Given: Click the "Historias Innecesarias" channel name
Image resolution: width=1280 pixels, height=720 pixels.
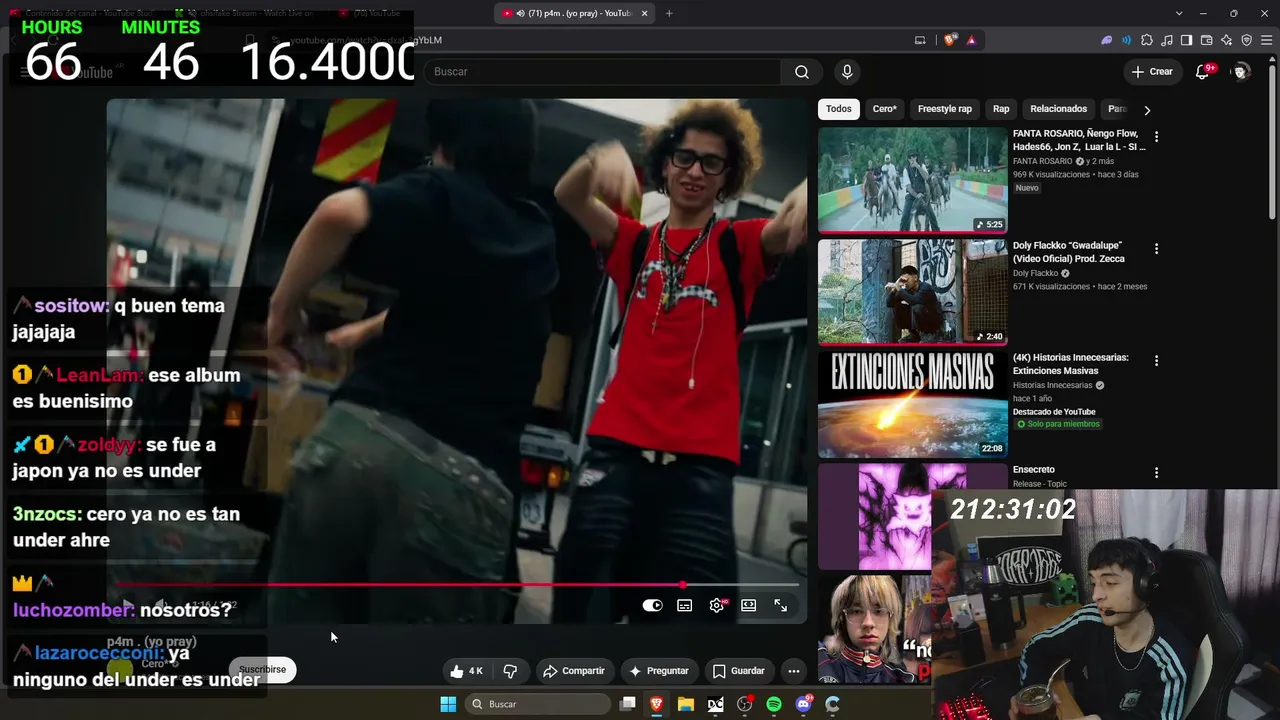Looking at the screenshot, I should (x=1053, y=385).
